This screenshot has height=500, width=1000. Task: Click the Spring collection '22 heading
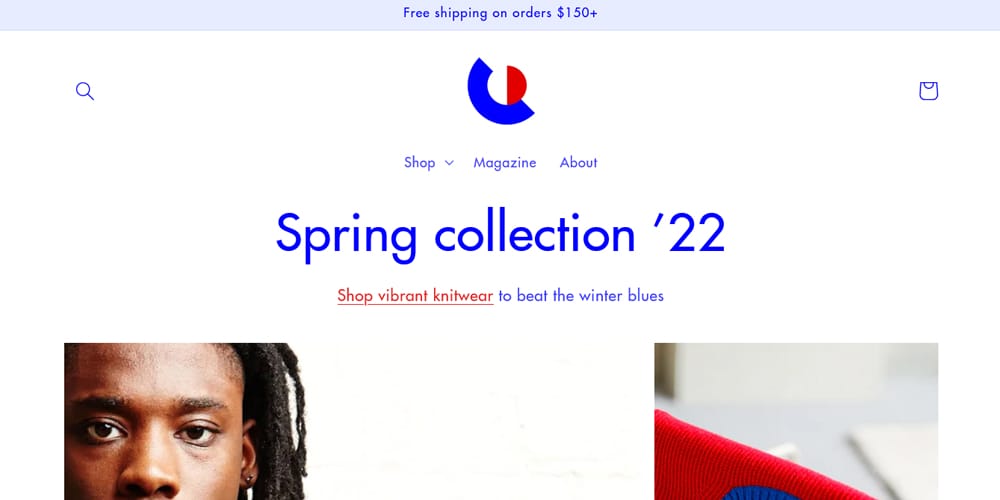pyautogui.click(x=501, y=233)
